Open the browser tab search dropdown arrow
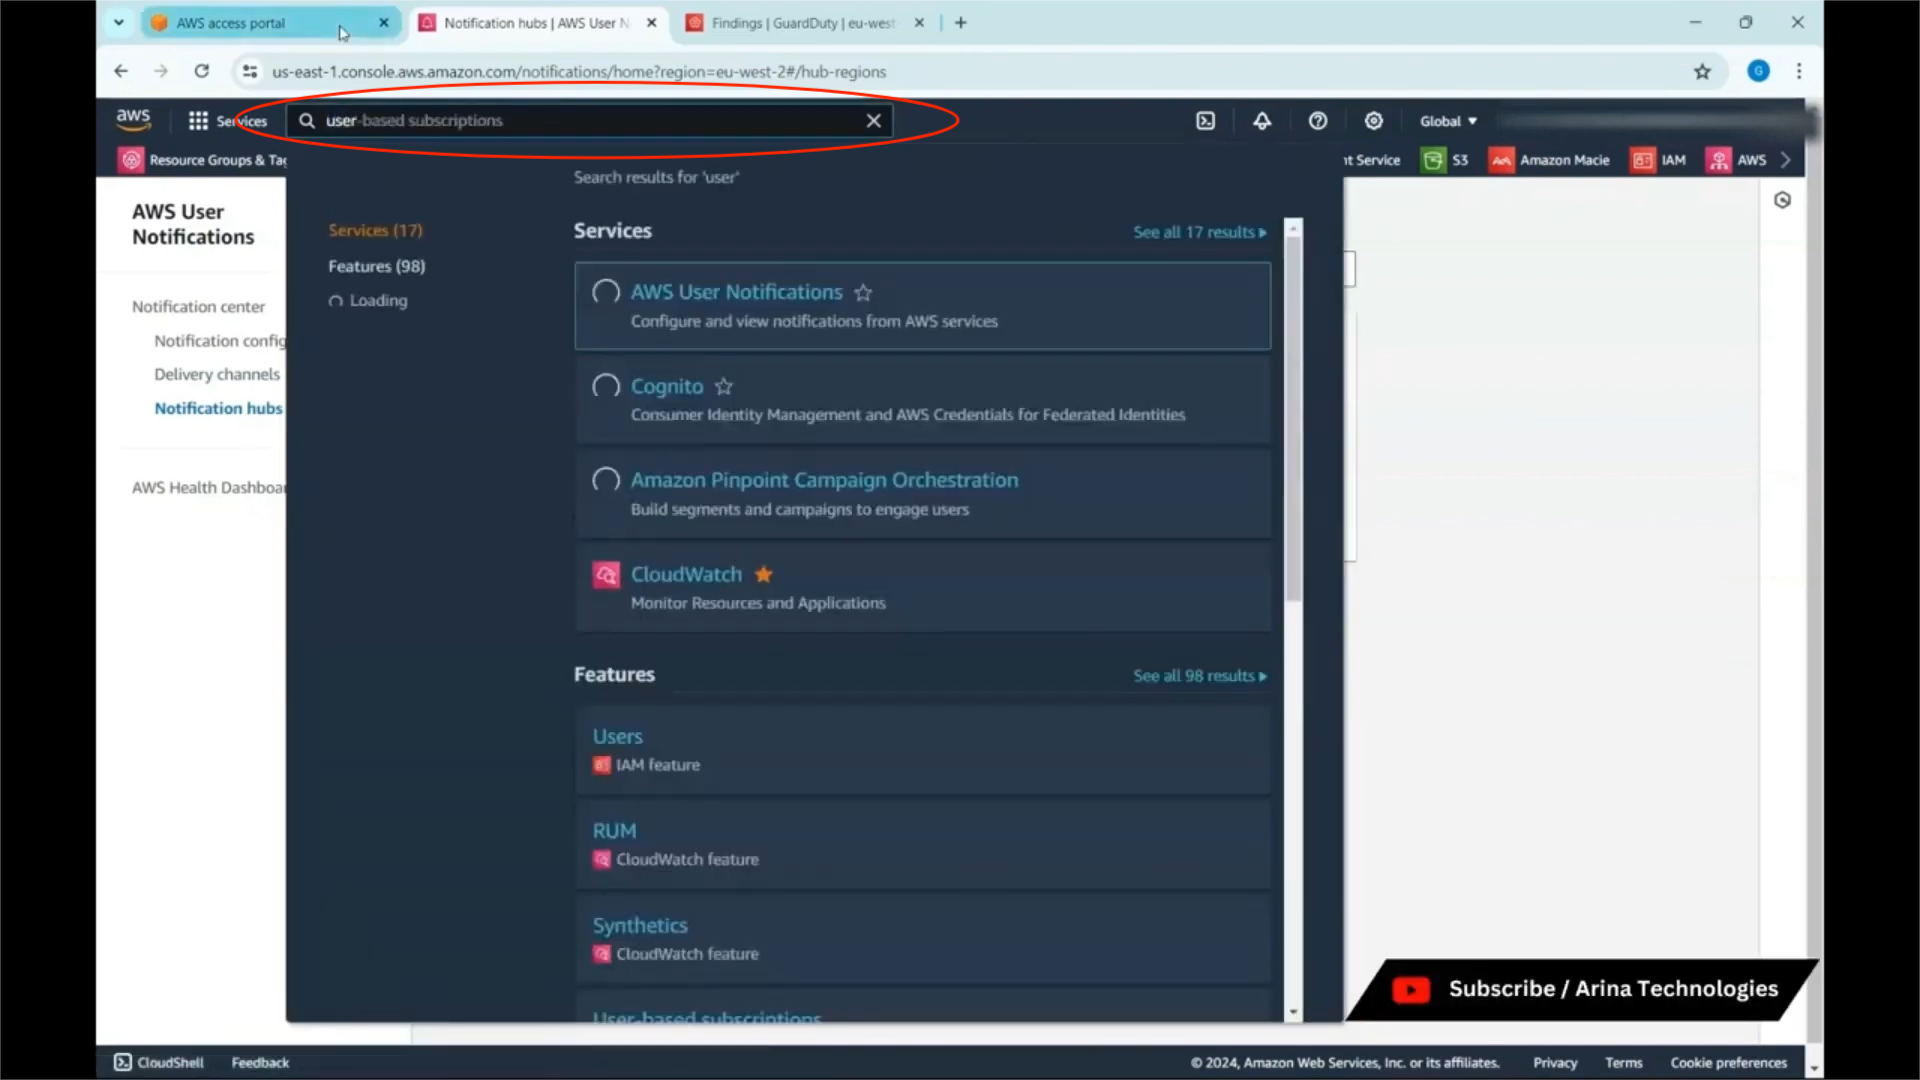Viewport: 1920px width, 1080px height. click(119, 22)
